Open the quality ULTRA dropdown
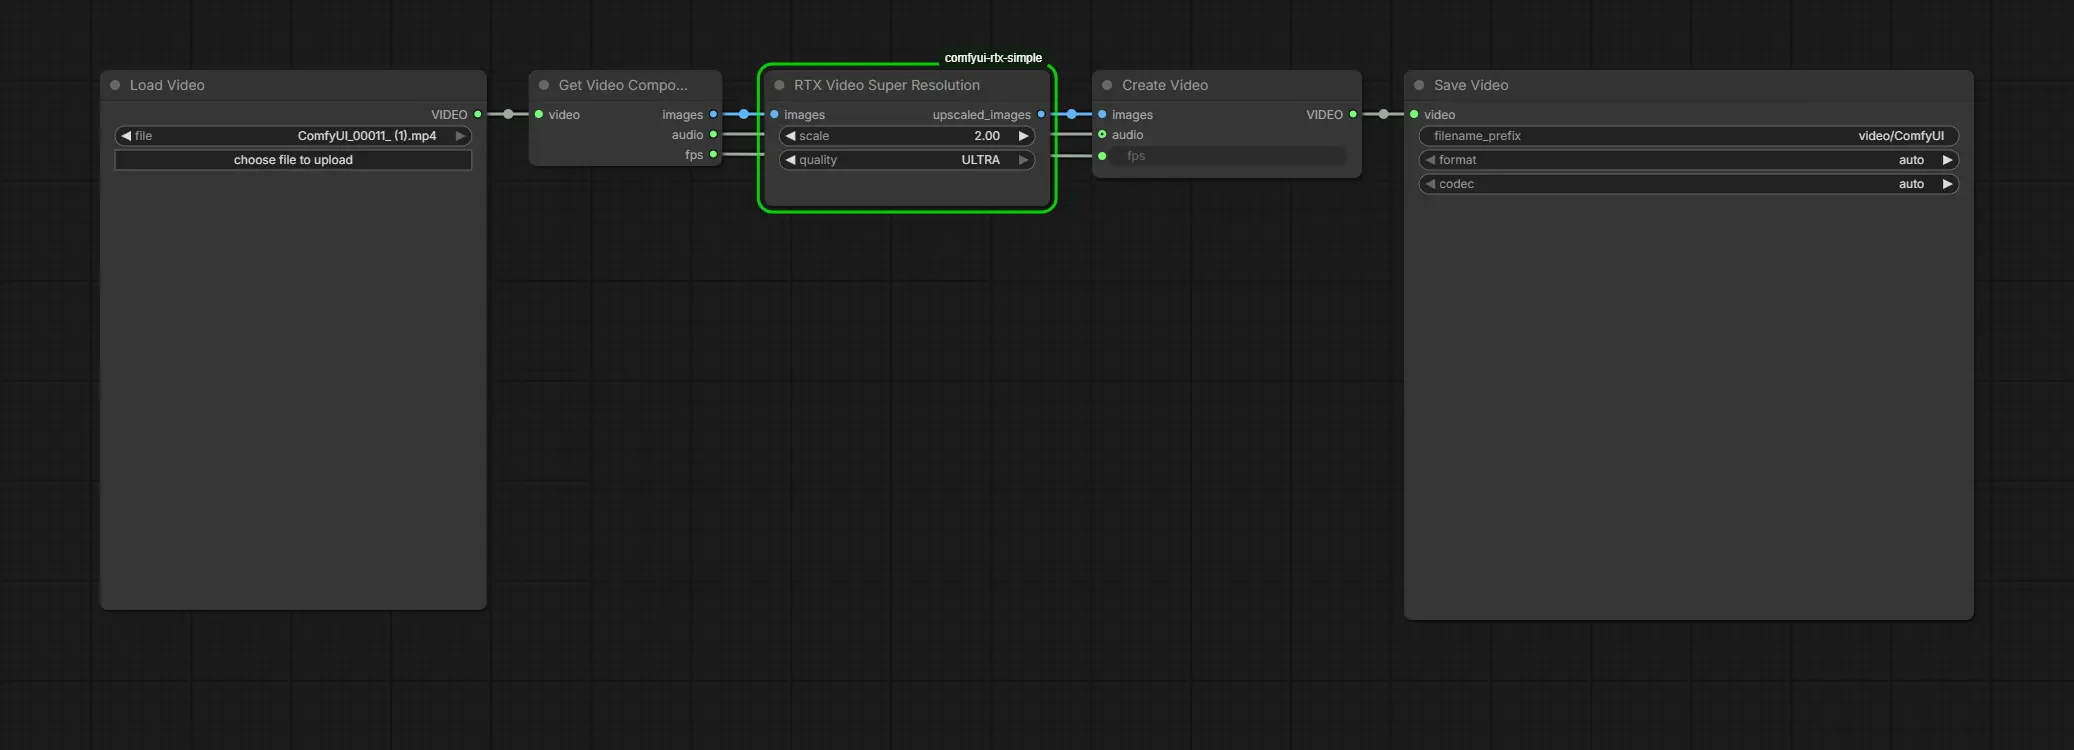2074x750 pixels. point(906,160)
